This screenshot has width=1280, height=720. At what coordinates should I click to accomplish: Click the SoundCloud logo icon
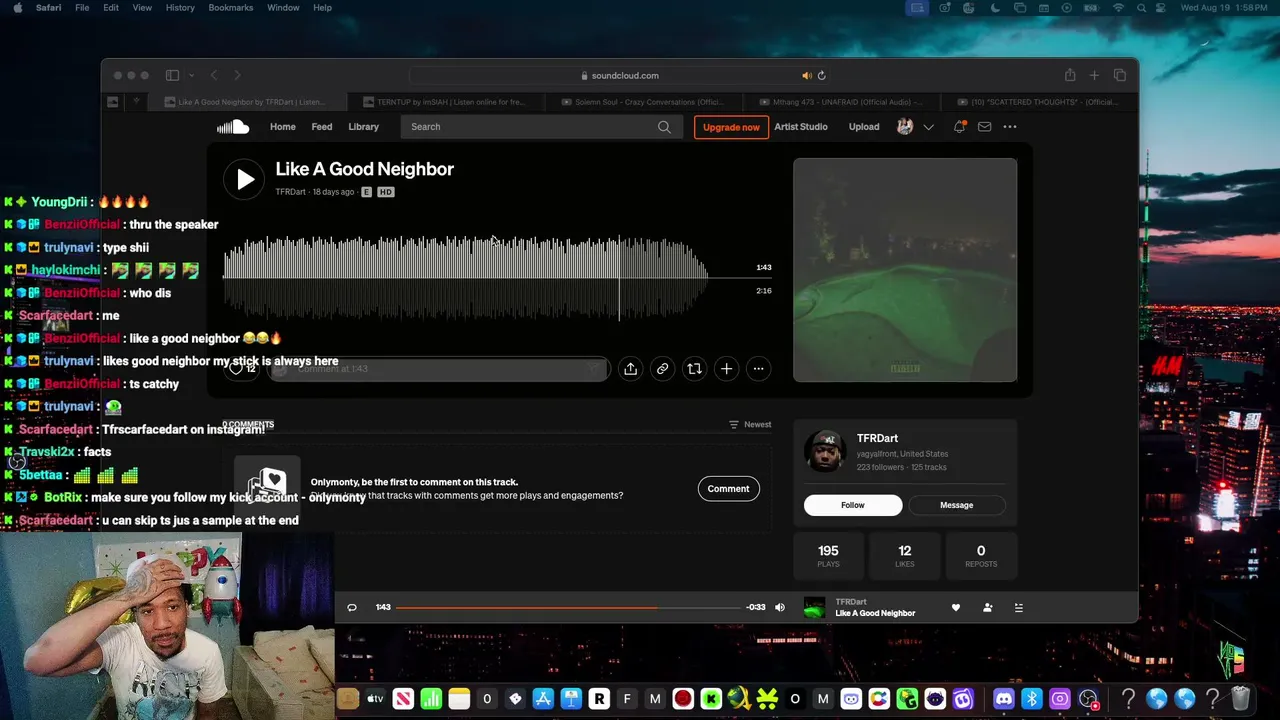click(x=233, y=127)
